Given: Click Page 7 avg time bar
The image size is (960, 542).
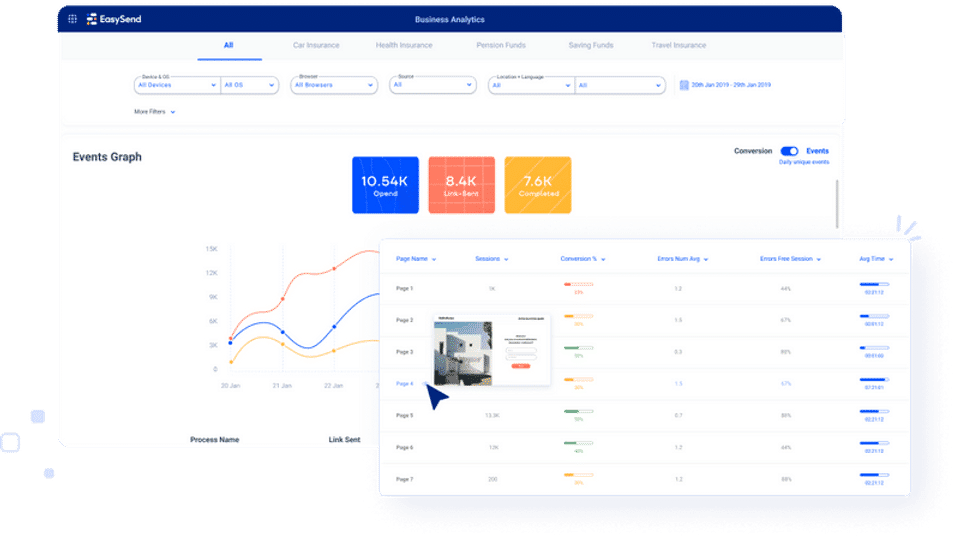Looking at the screenshot, I should (x=874, y=475).
